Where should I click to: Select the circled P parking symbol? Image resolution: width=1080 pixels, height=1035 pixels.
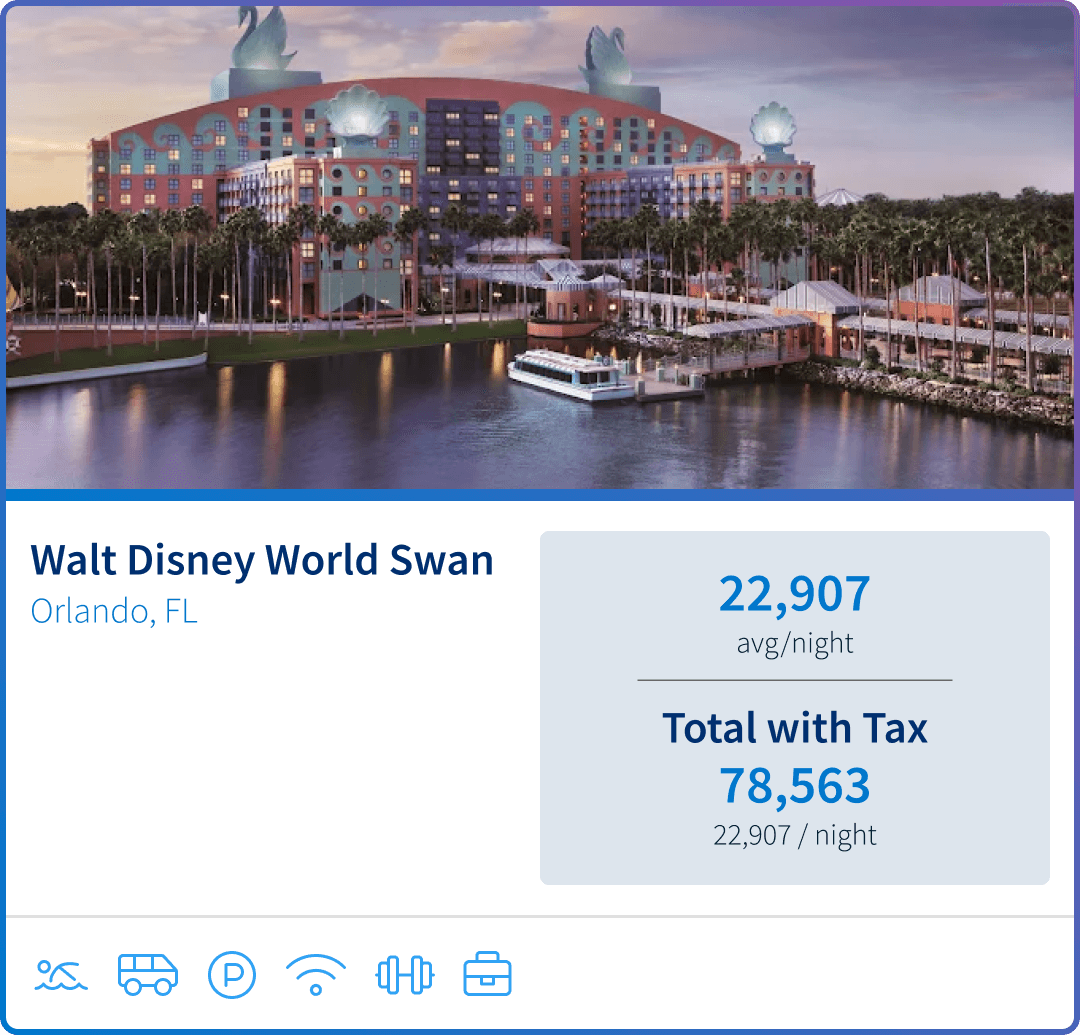click(x=230, y=972)
